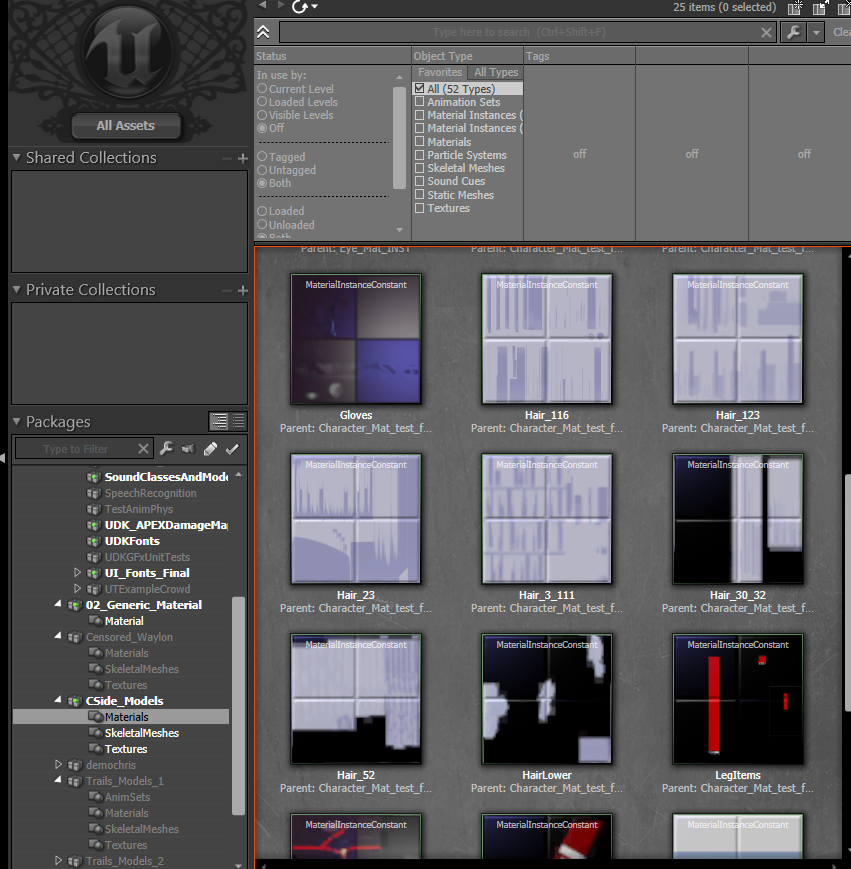Click the back navigation arrow icon
The height and width of the screenshot is (869, 851).
(263, 5)
